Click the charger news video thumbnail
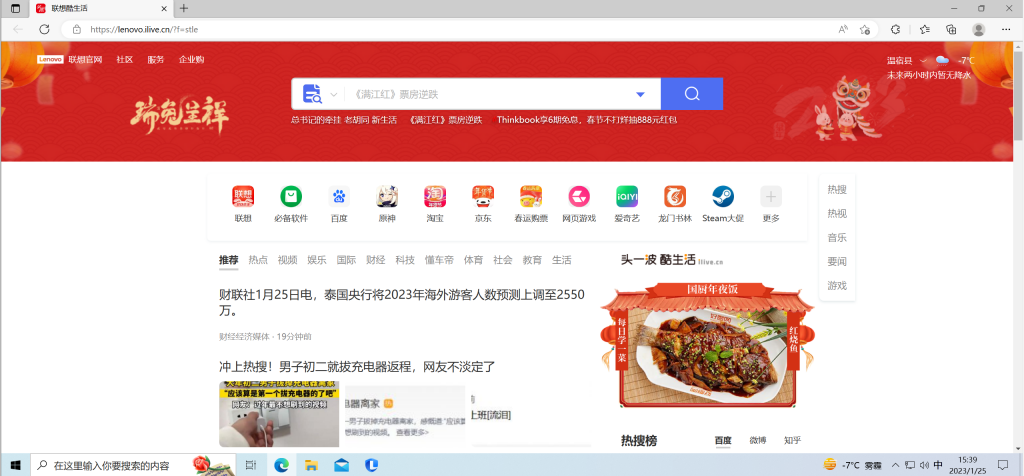This screenshot has height=476, width=1024. 279,415
